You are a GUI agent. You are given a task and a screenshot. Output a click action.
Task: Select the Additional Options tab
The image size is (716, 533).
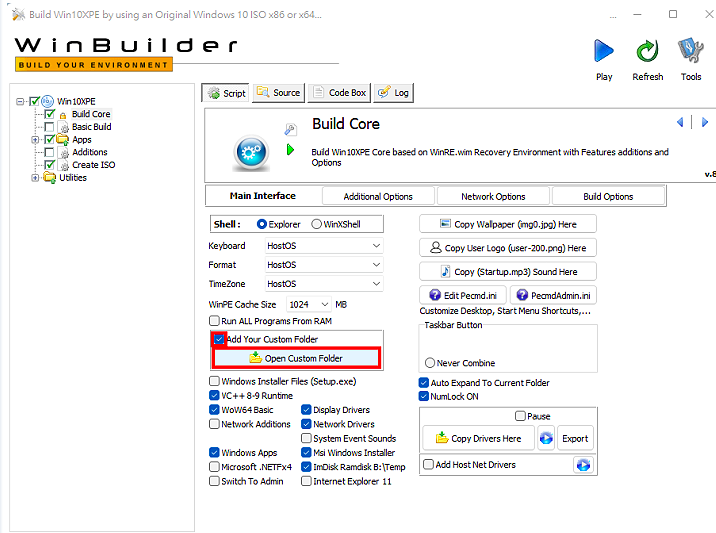pos(378,196)
